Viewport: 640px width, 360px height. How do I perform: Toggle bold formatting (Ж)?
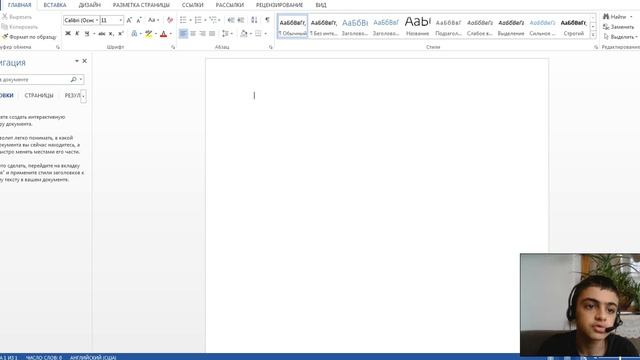[68, 33]
